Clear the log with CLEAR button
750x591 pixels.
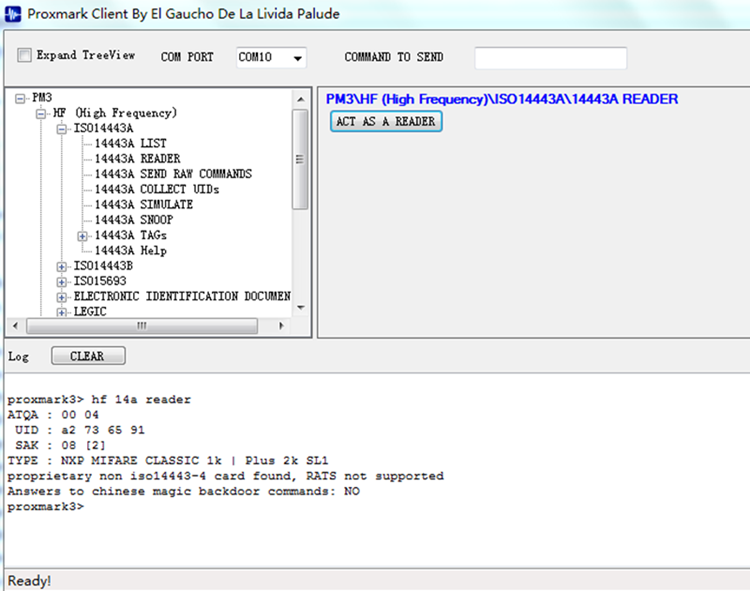pos(85,356)
